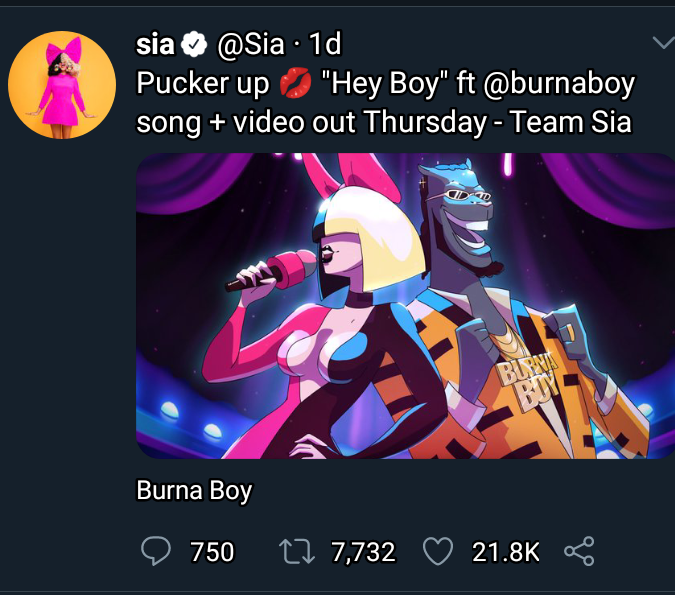675x595 pixels.
Task: Click the 7,732 retweets count
Action: click(363, 551)
